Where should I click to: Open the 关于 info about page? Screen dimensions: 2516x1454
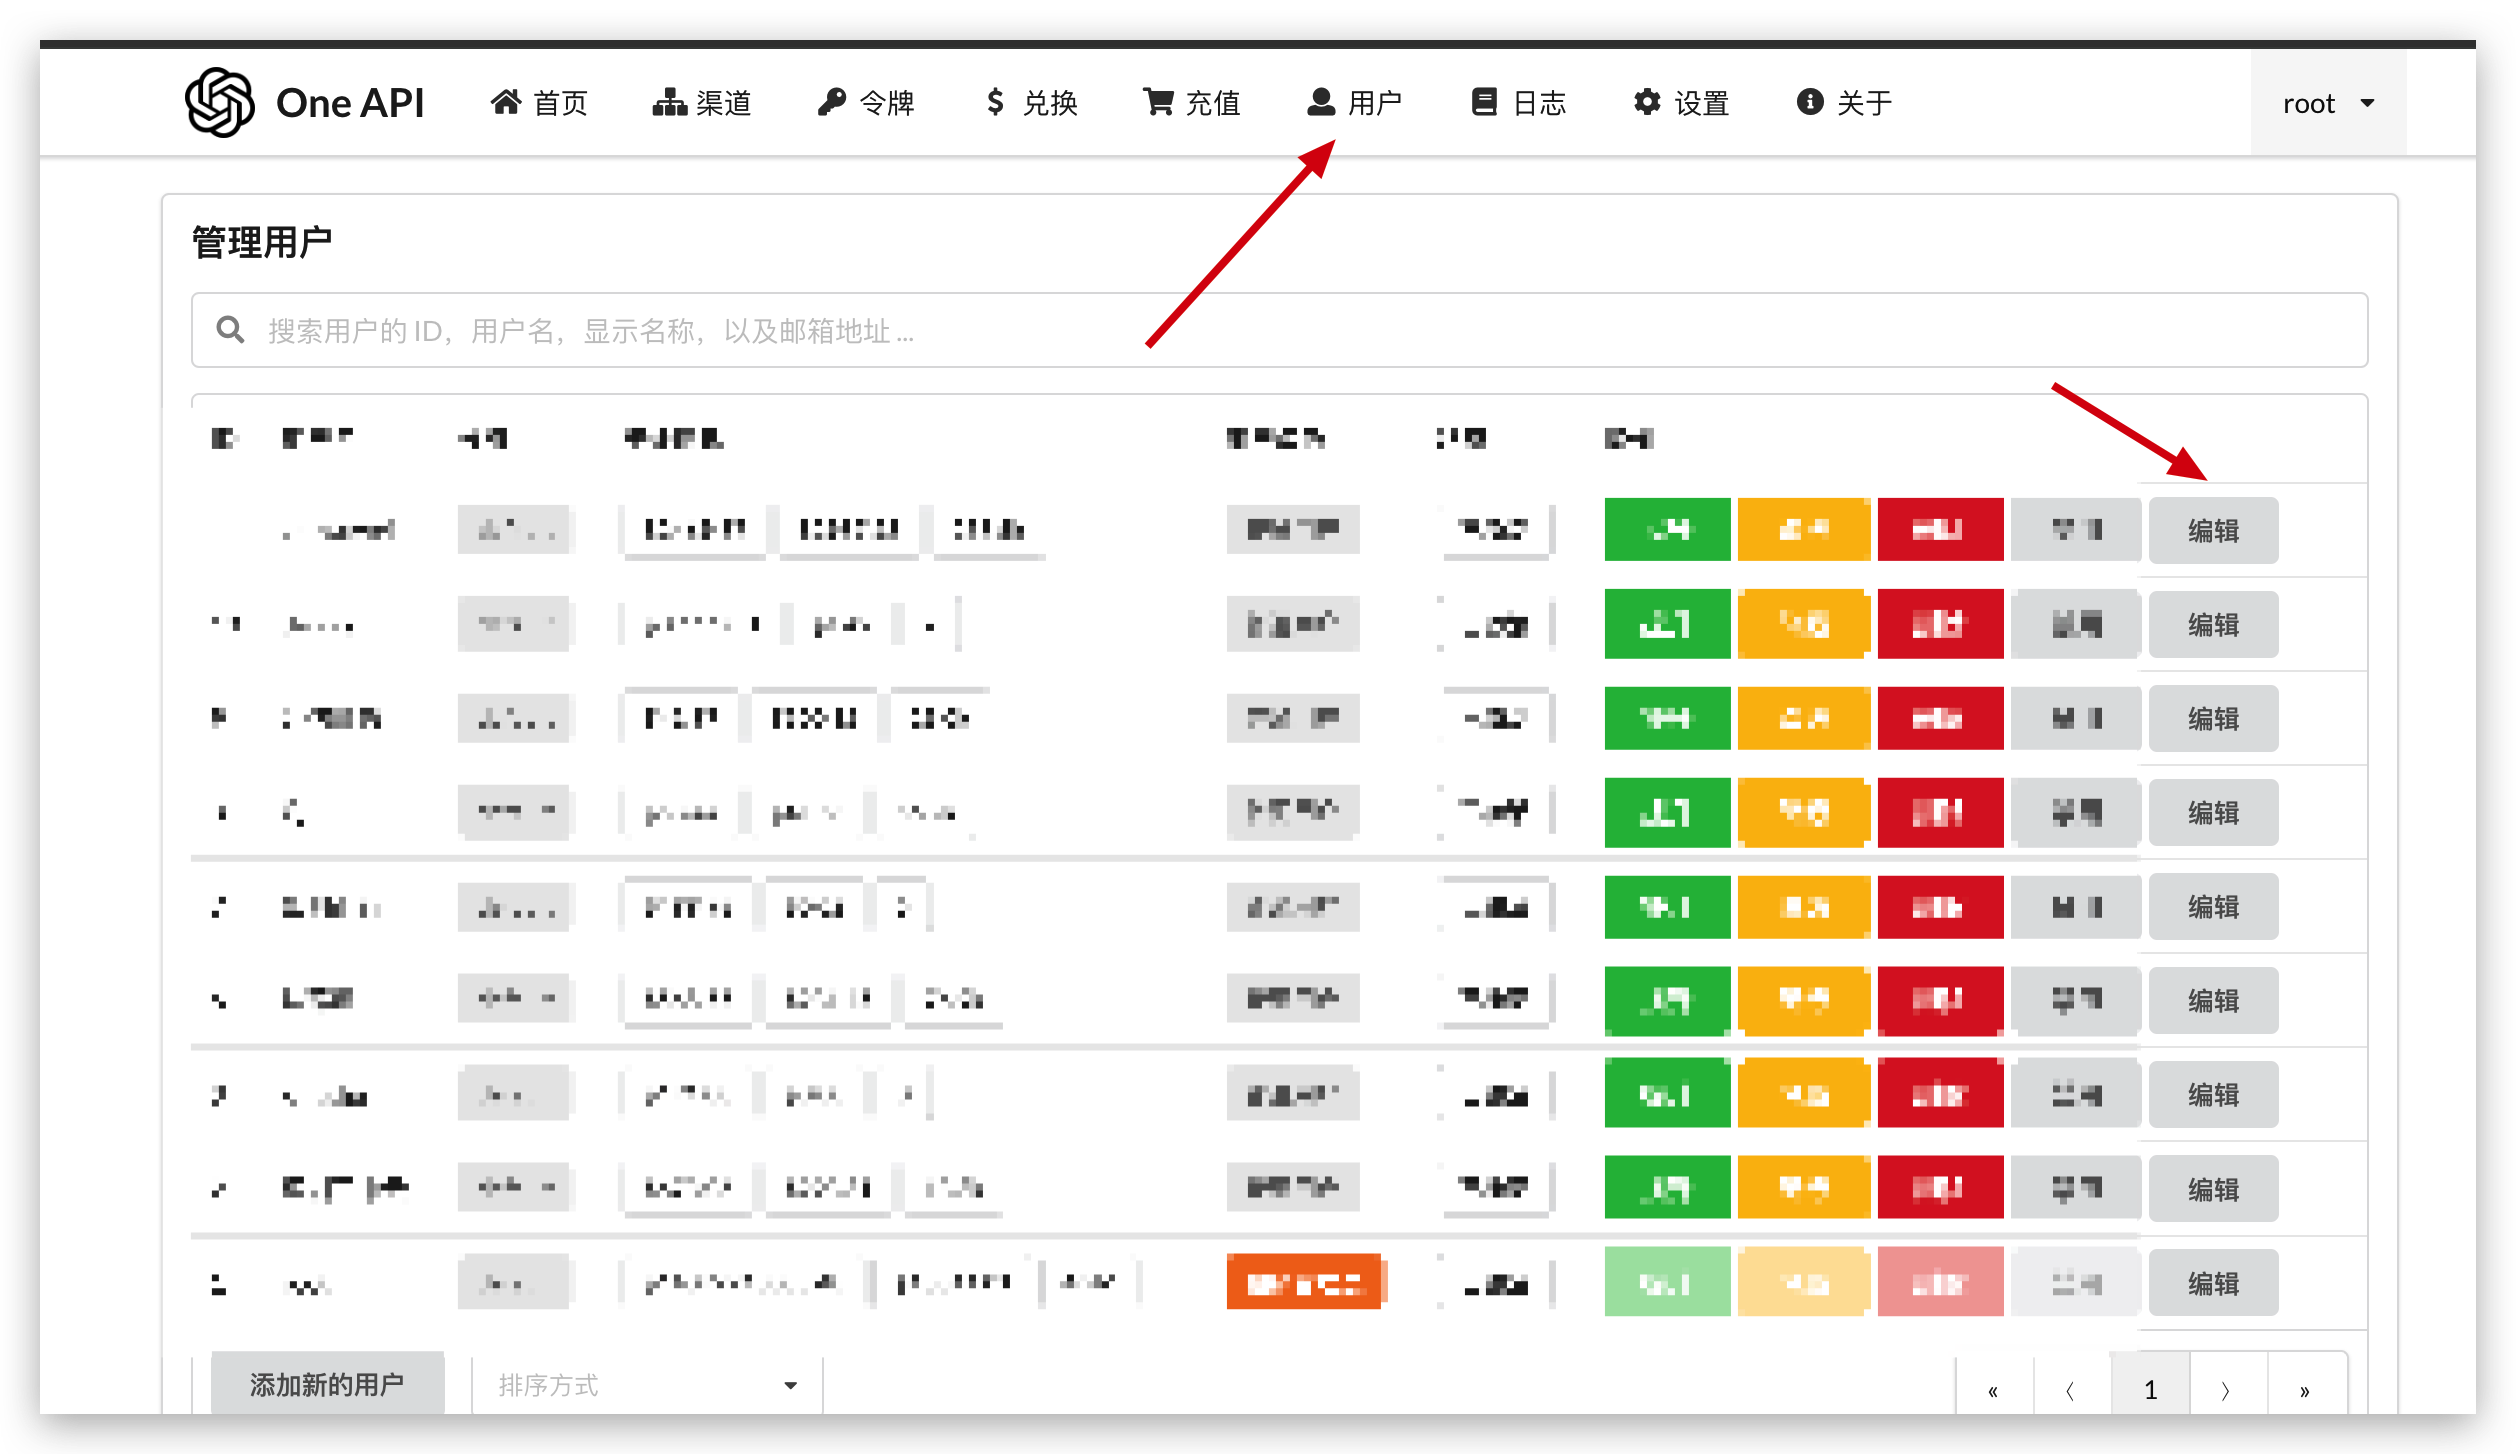[x=1845, y=103]
